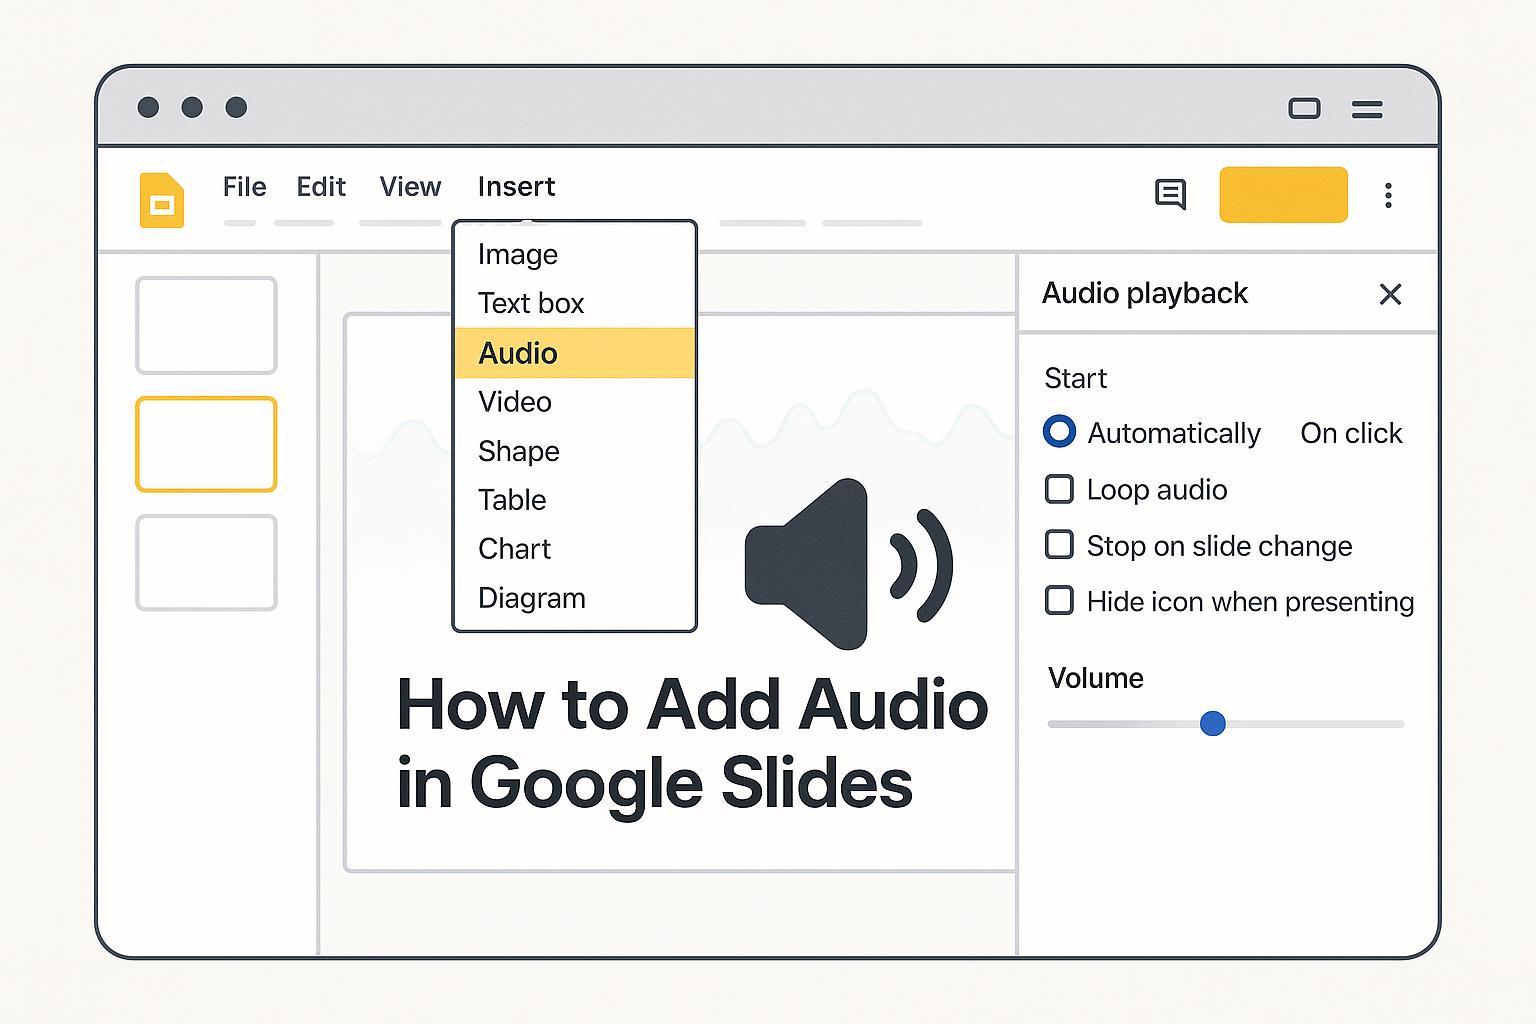Toggle Hide icon when presenting
This screenshot has width=1536, height=1024.
pos(1059,601)
